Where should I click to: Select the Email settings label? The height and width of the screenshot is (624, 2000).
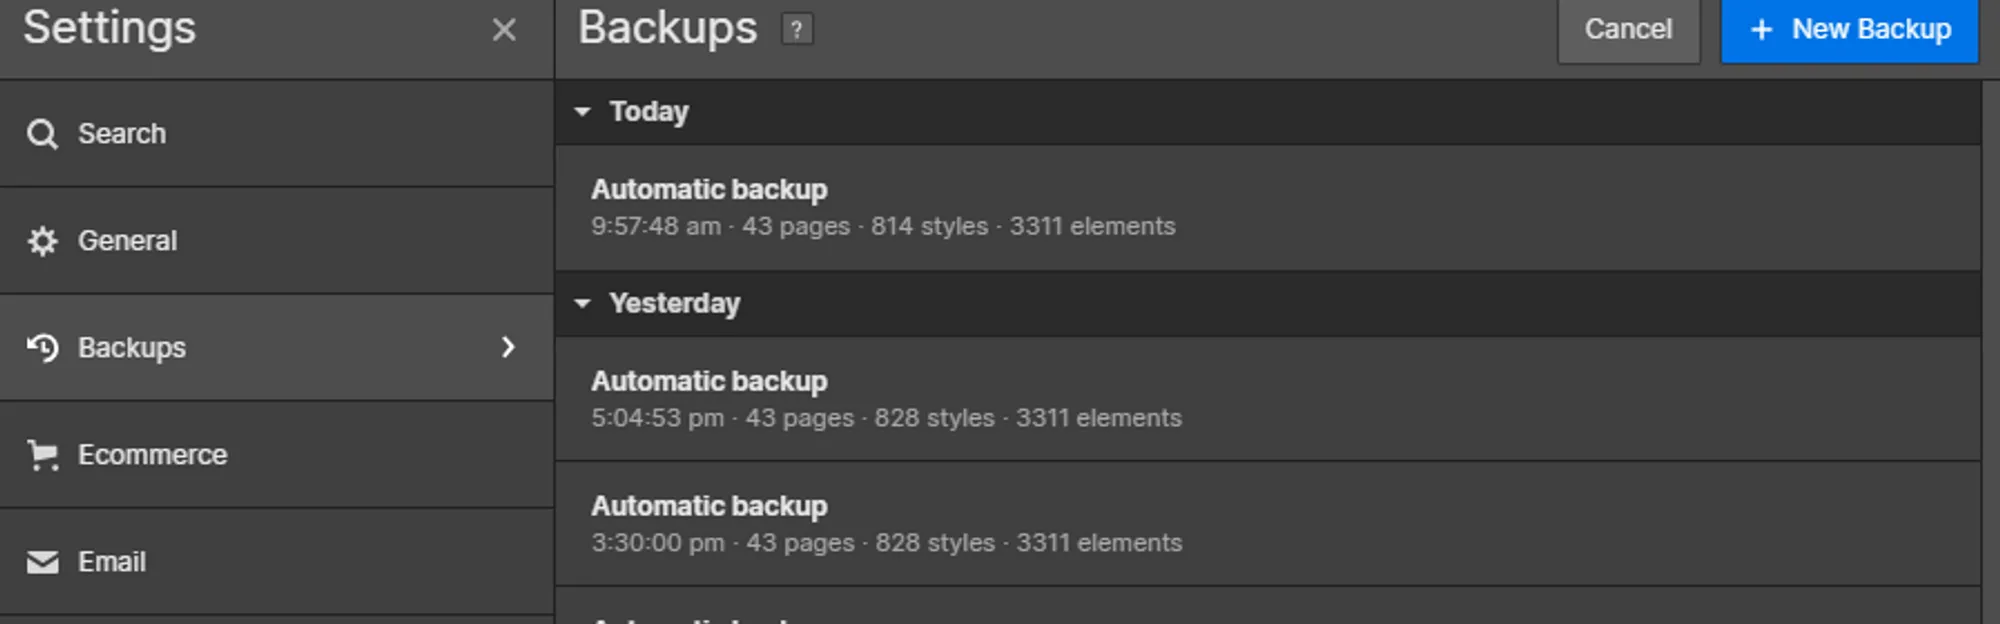[112, 562]
